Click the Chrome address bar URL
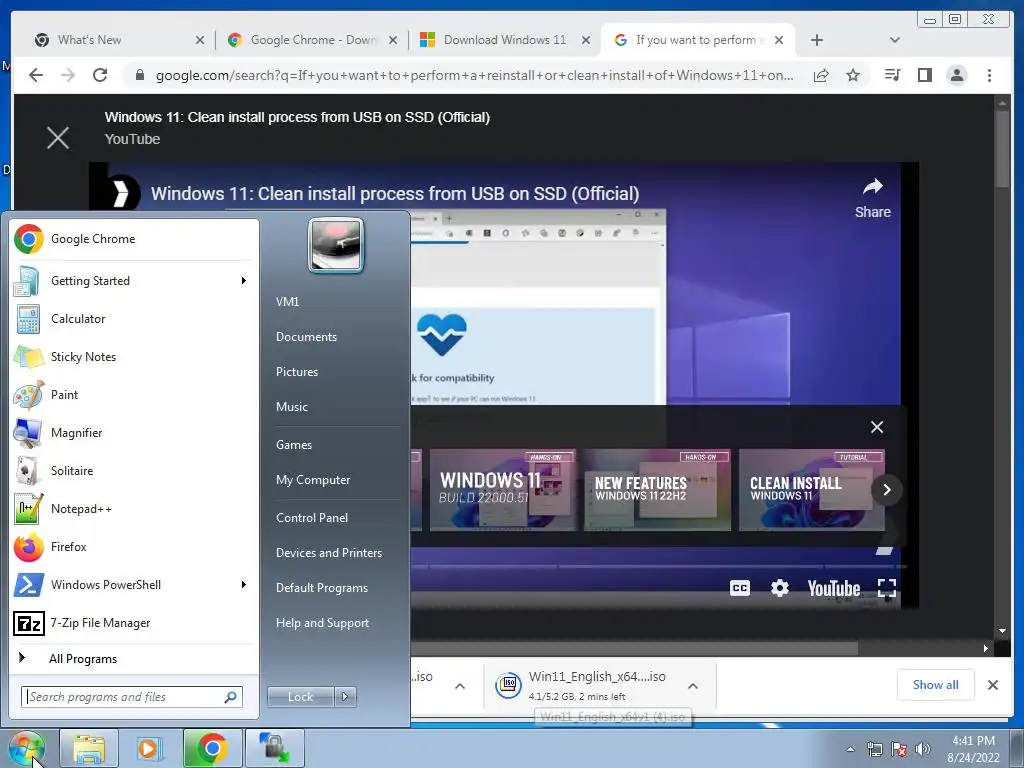1024x768 pixels. pyautogui.click(x=474, y=75)
